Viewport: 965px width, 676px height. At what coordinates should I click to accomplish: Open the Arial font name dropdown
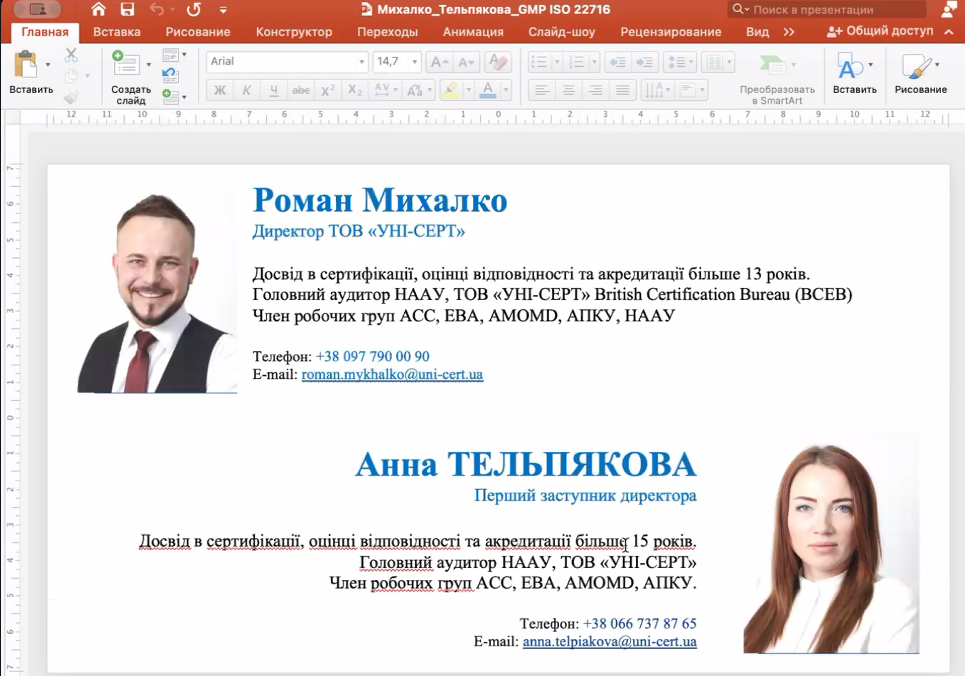tap(362, 62)
